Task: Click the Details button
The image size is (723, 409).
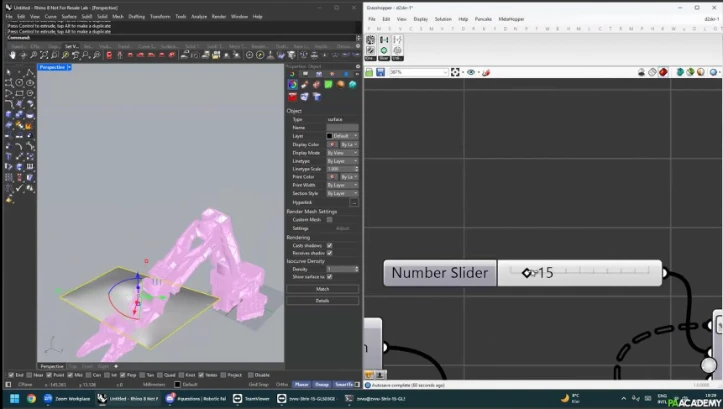Action: [322, 300]
